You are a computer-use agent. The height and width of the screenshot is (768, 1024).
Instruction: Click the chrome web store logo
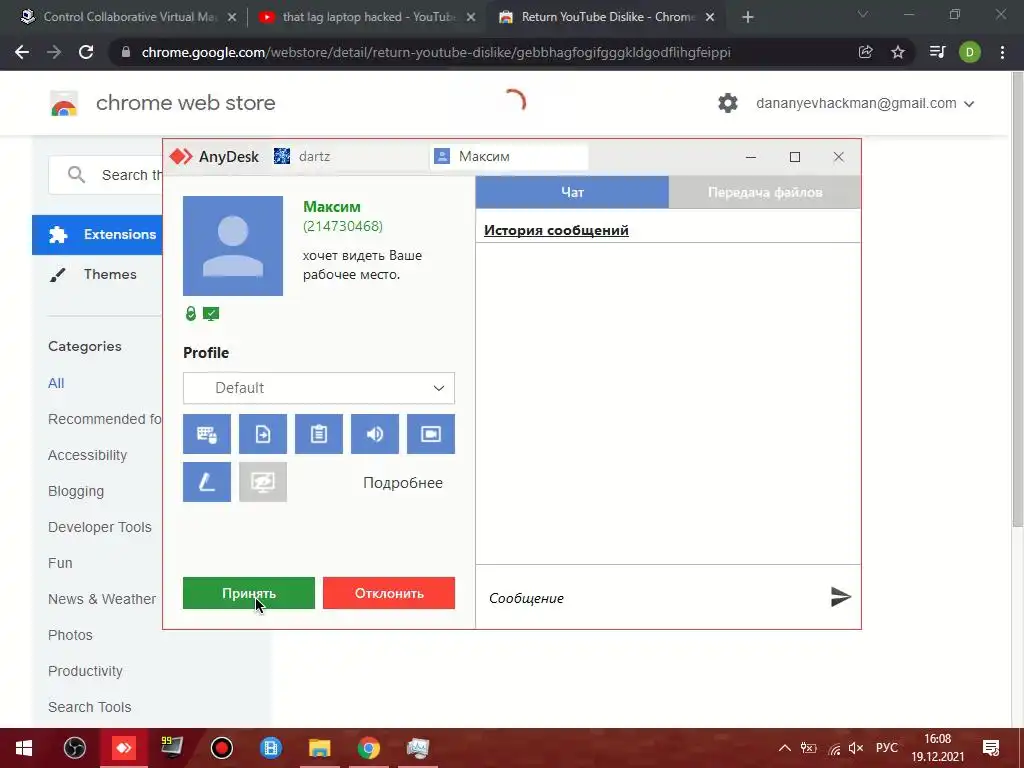pos(64,103)
